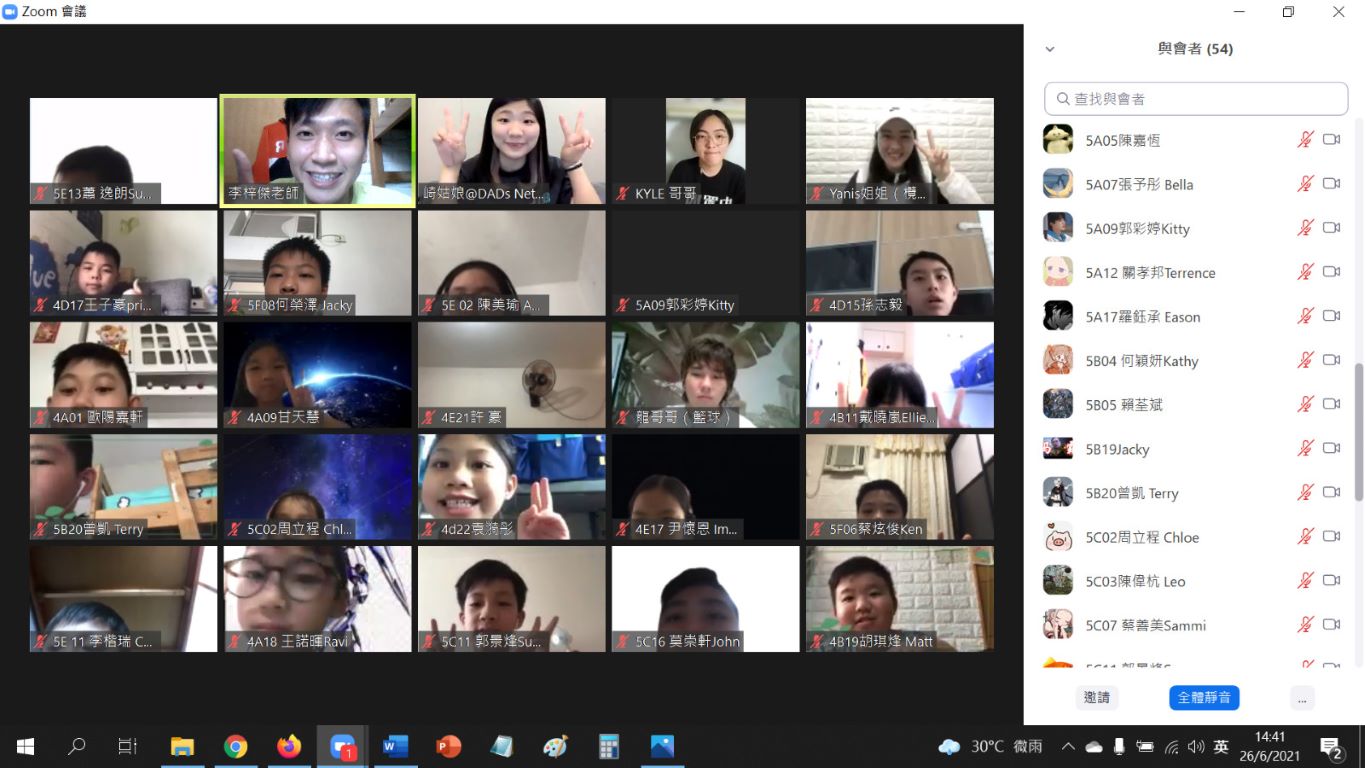Collapse the participants panel with the chevron
1365x768 pixels.
coord(1050,49)
